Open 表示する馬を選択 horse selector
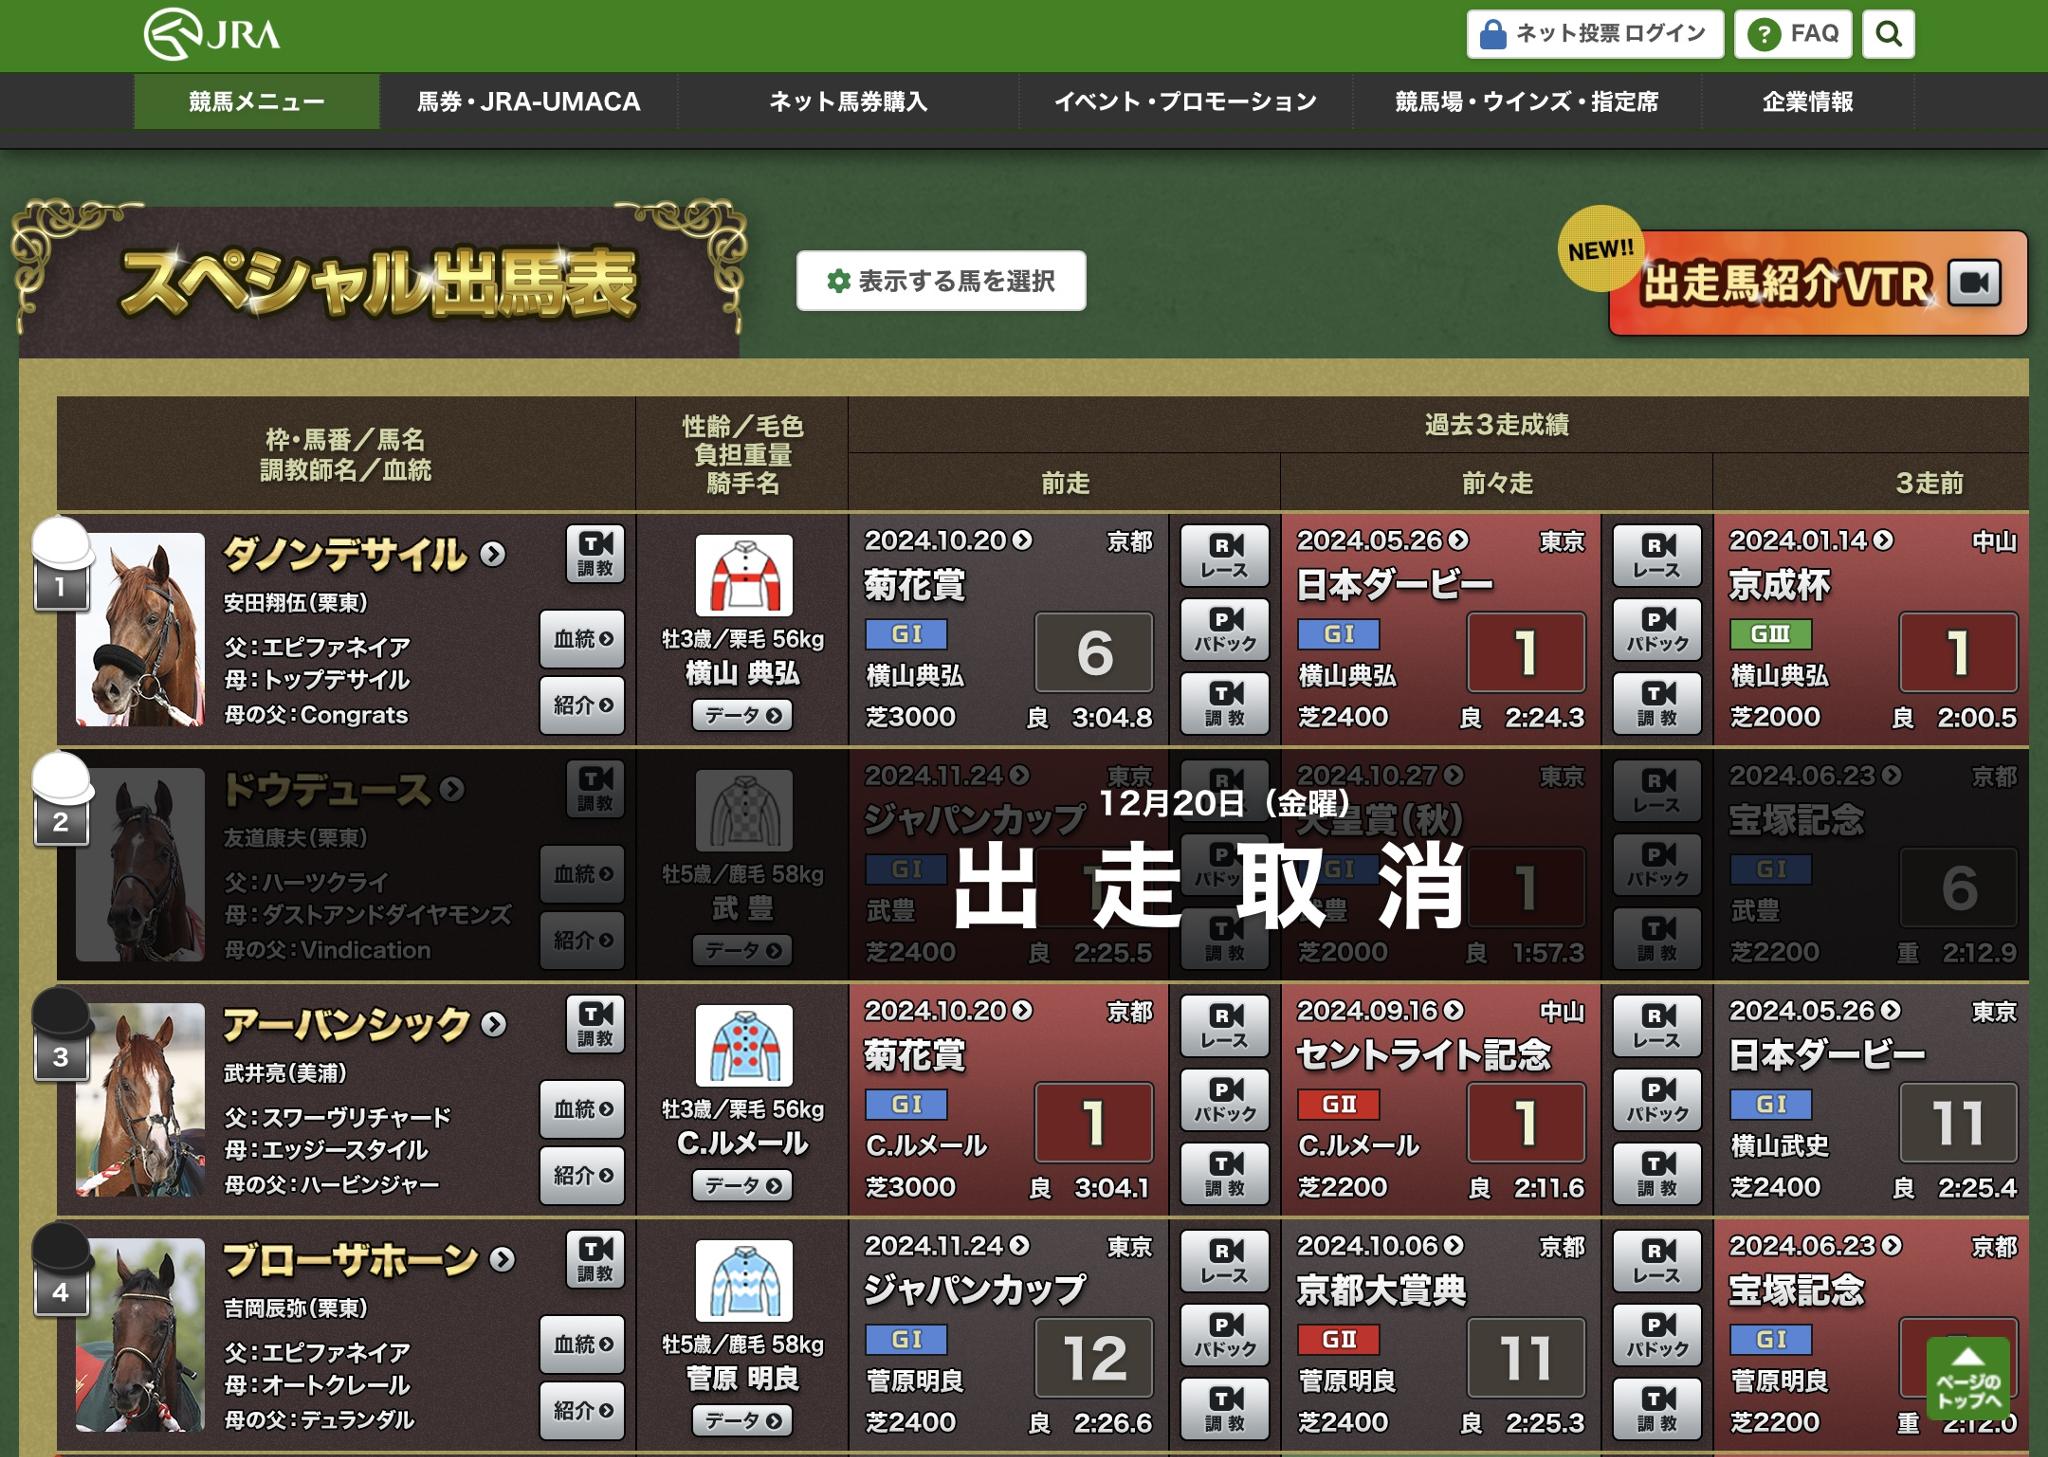Screen dimensions: 2048x1457 pyautogui.click(x=941, y=281)
